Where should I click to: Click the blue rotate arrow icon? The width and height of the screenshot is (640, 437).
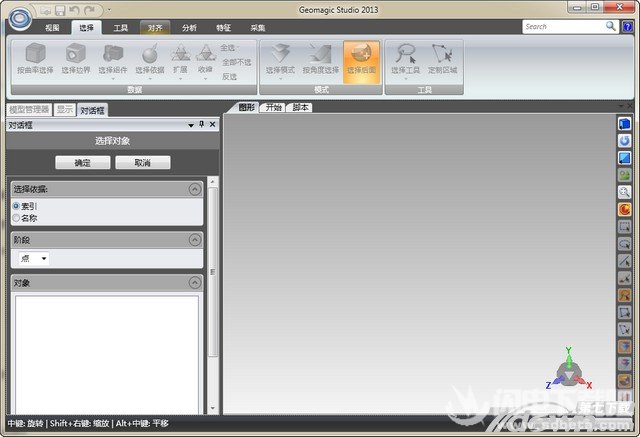[x=624, y=141]
